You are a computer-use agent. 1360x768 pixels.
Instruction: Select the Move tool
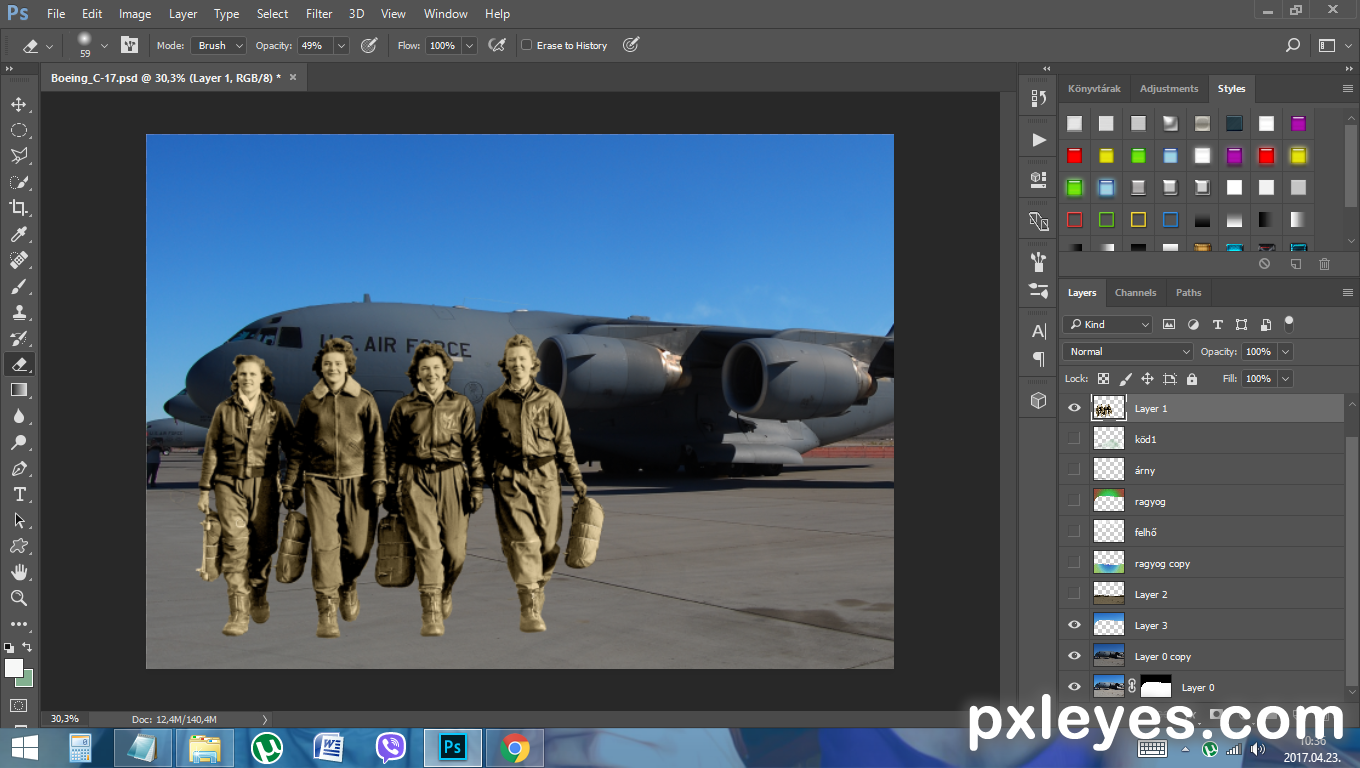18,104
